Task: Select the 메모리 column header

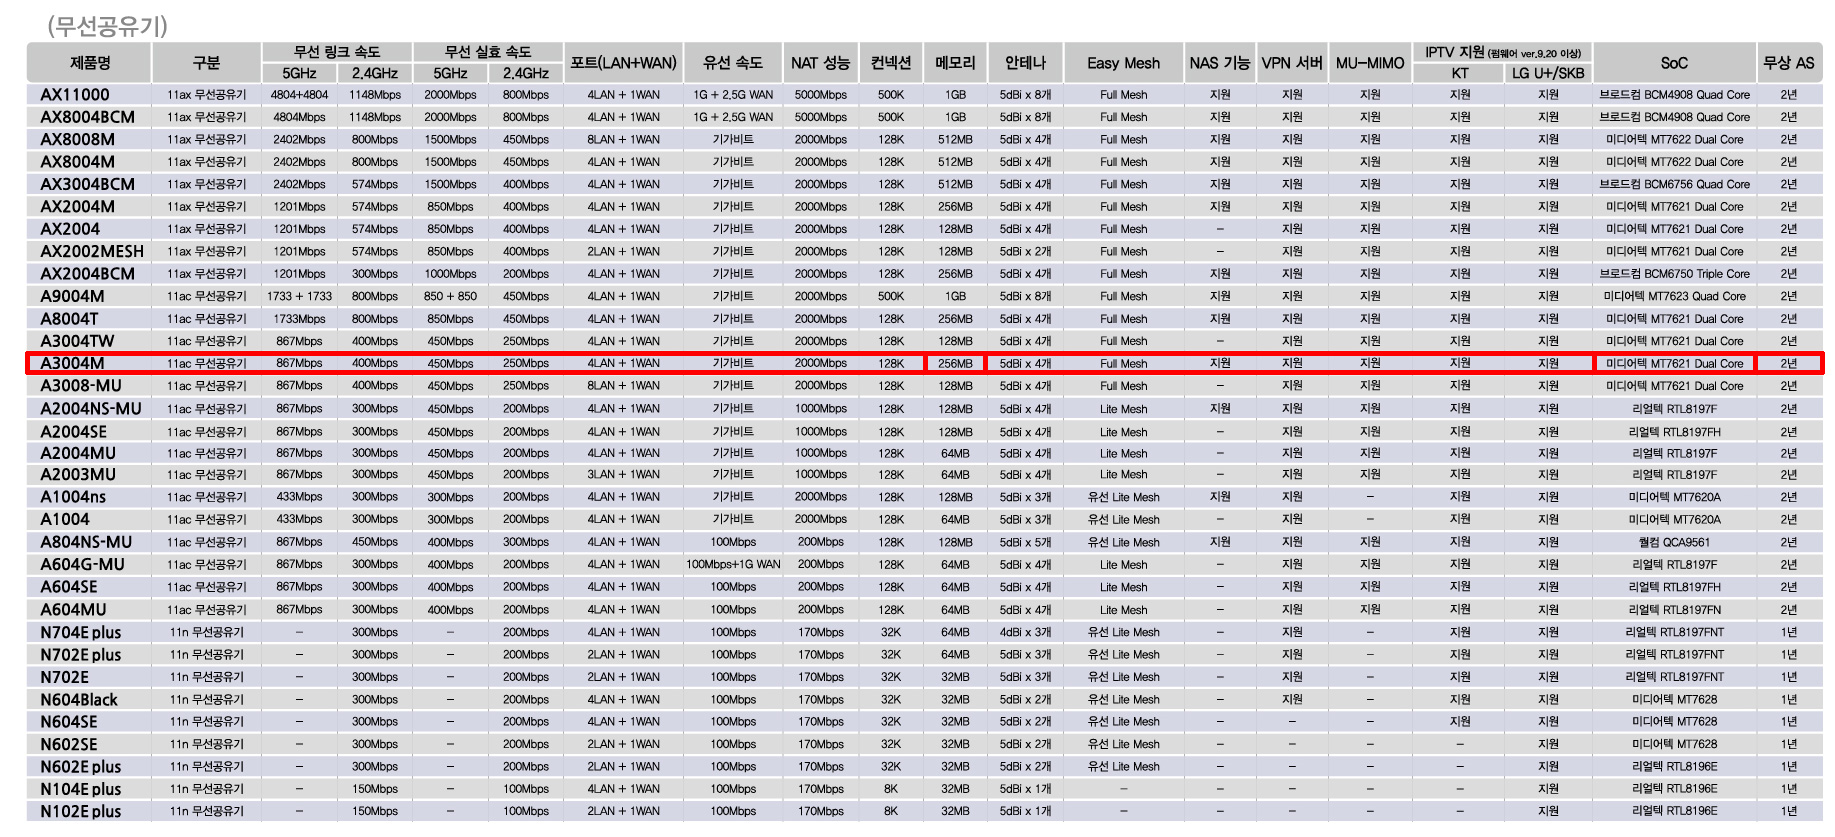Action: point(955,62)
